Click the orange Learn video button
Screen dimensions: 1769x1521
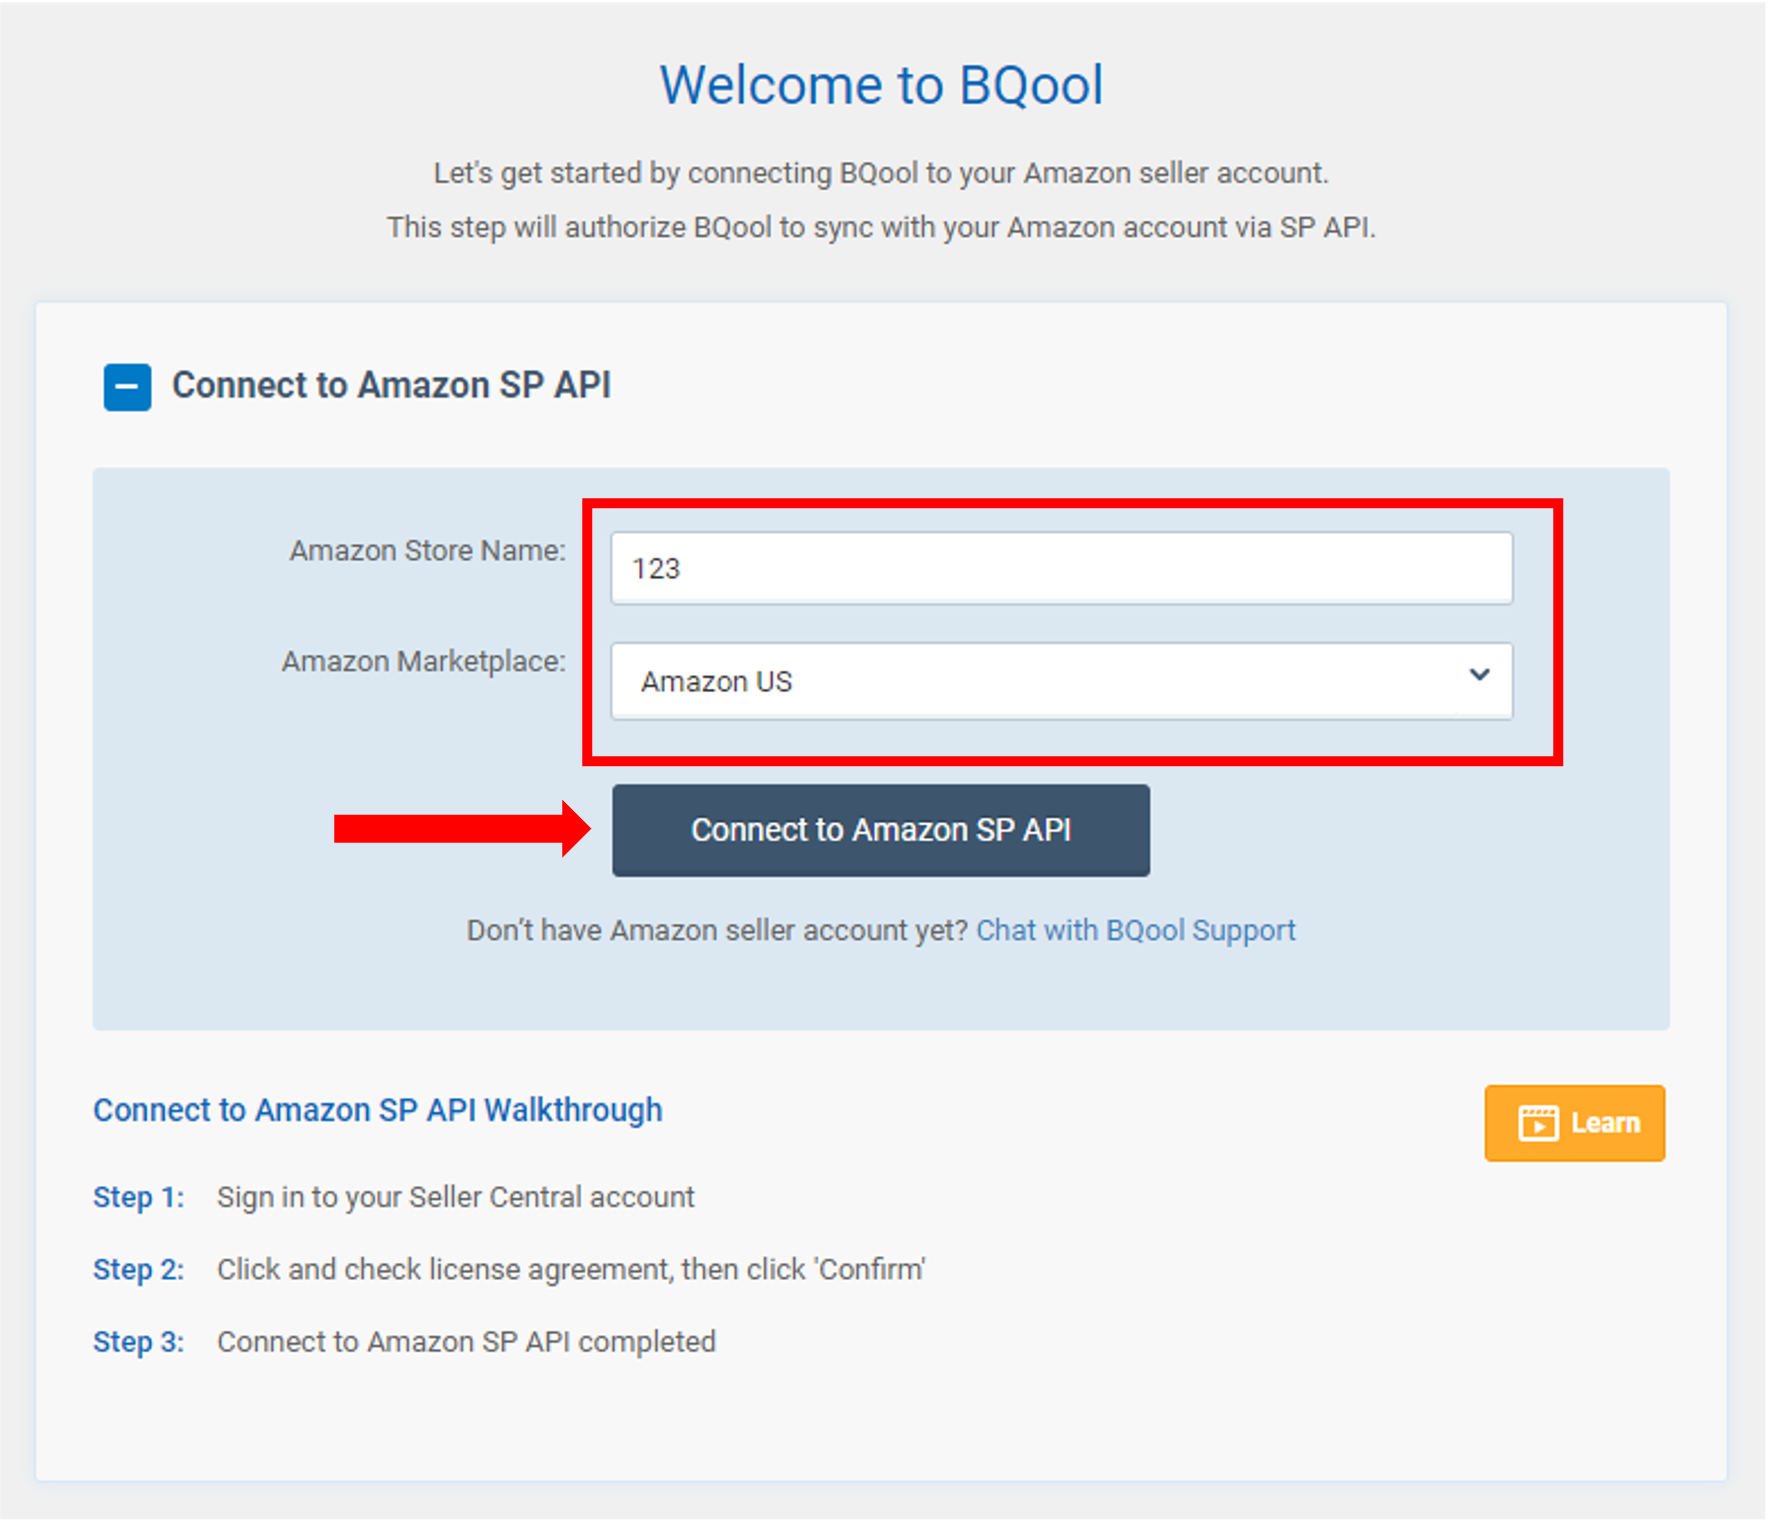pos(1574,1123)
